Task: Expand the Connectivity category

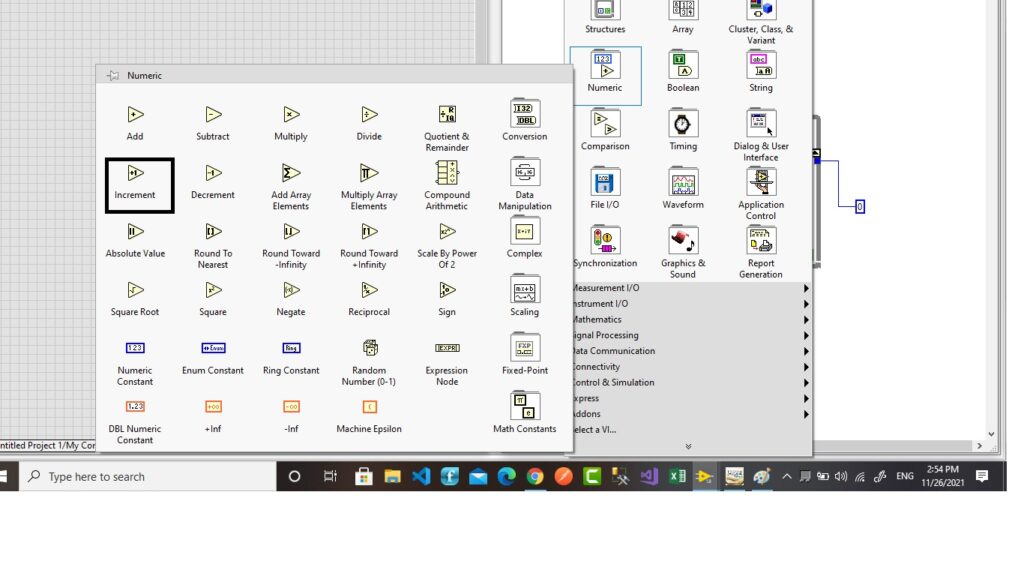Action: (692, 366)
